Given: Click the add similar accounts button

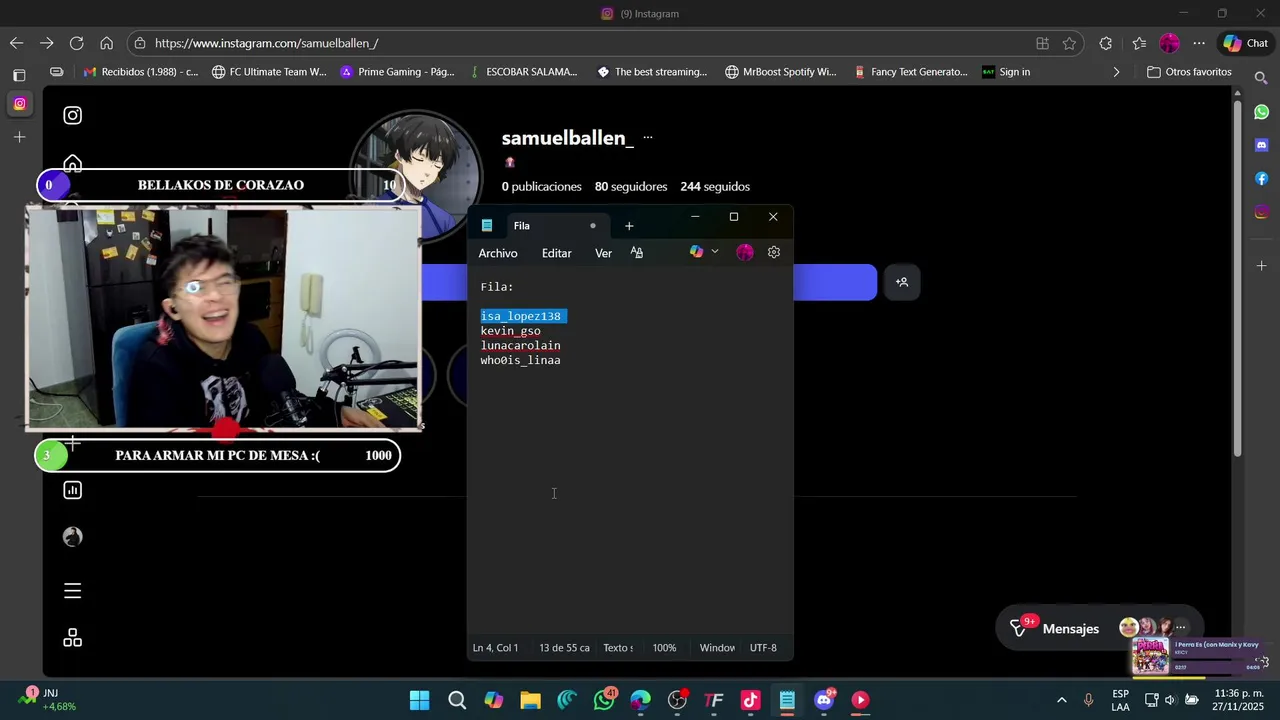Looking at the screenshot, I should pos(902,283).
